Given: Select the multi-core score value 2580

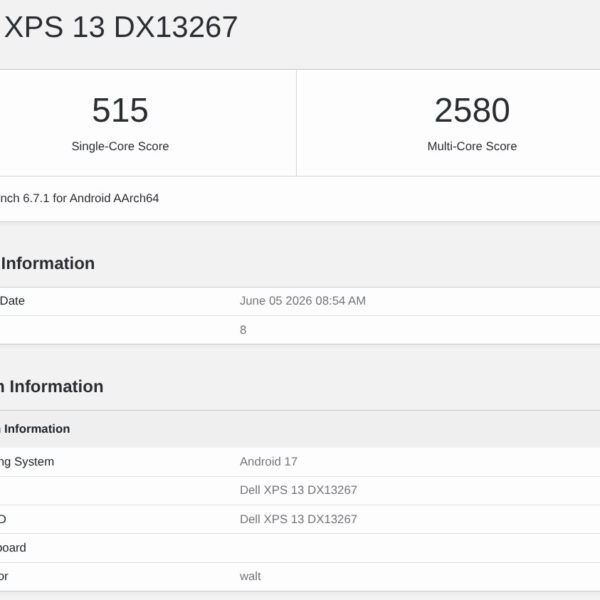Looking at the screenshot, I should click(472, 110).
